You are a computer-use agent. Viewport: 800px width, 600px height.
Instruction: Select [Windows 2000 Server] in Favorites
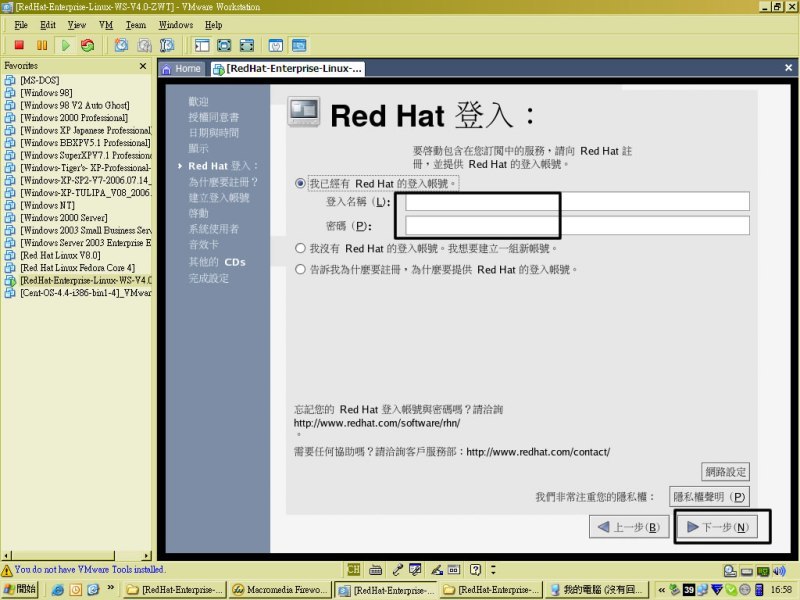tap(64, 218)
